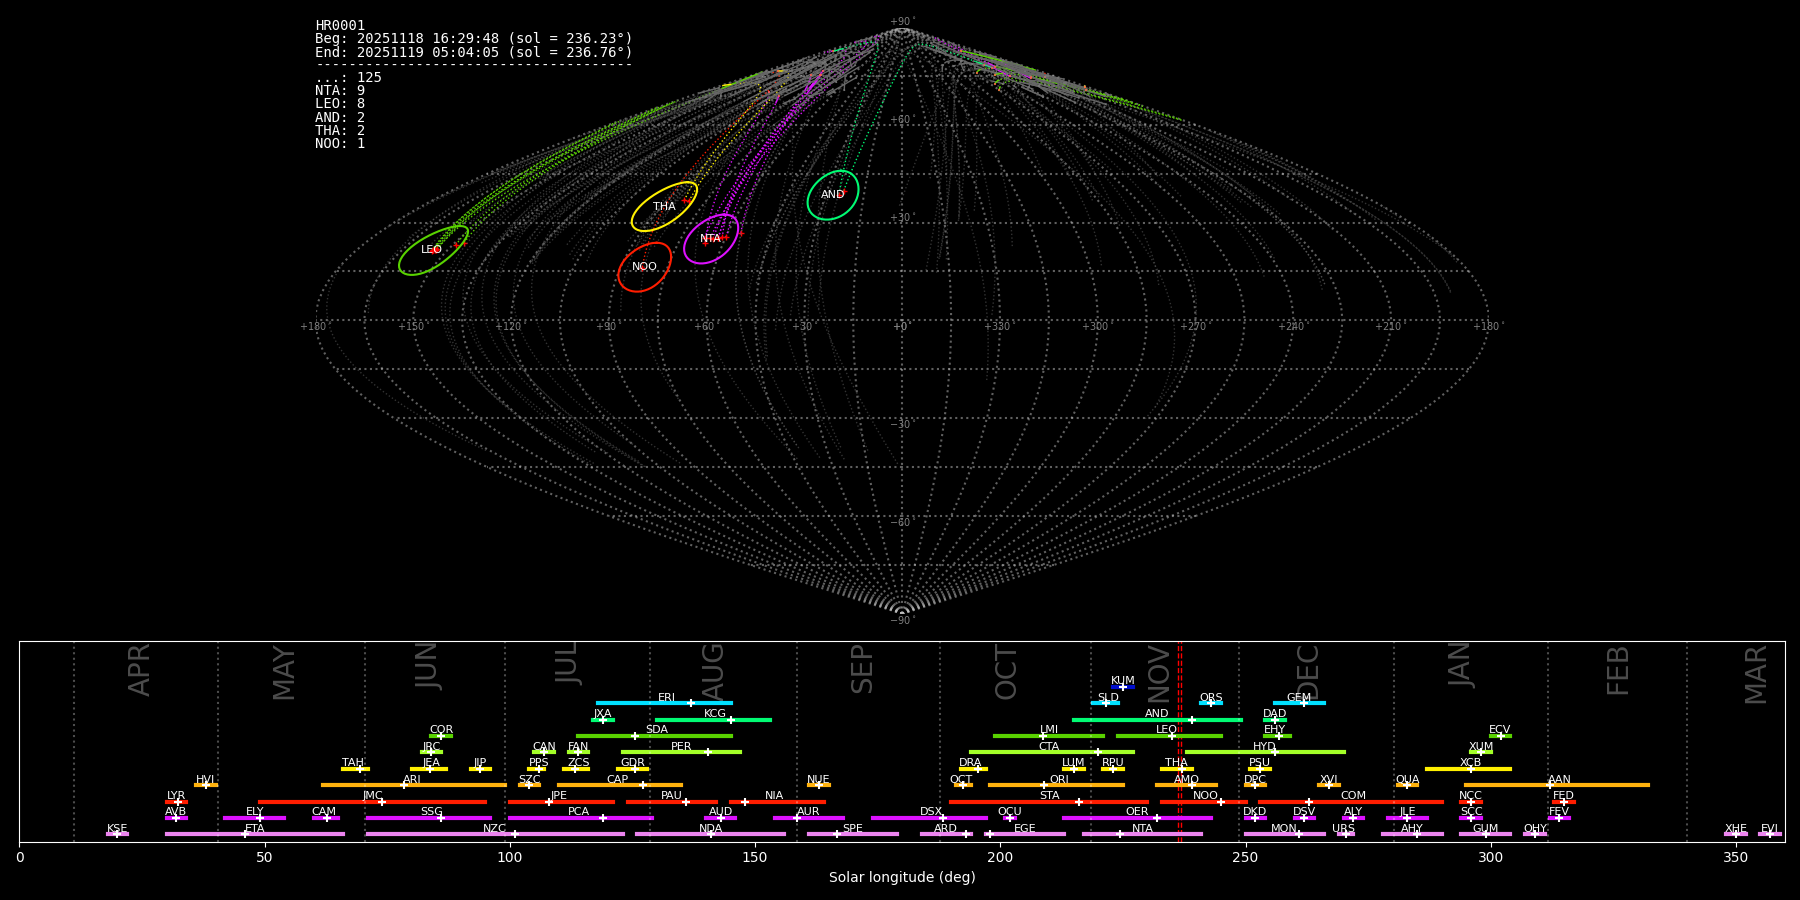Click the HR0001 title text
The height and width of the screenshot is (900, 1800).
(340, 26)
